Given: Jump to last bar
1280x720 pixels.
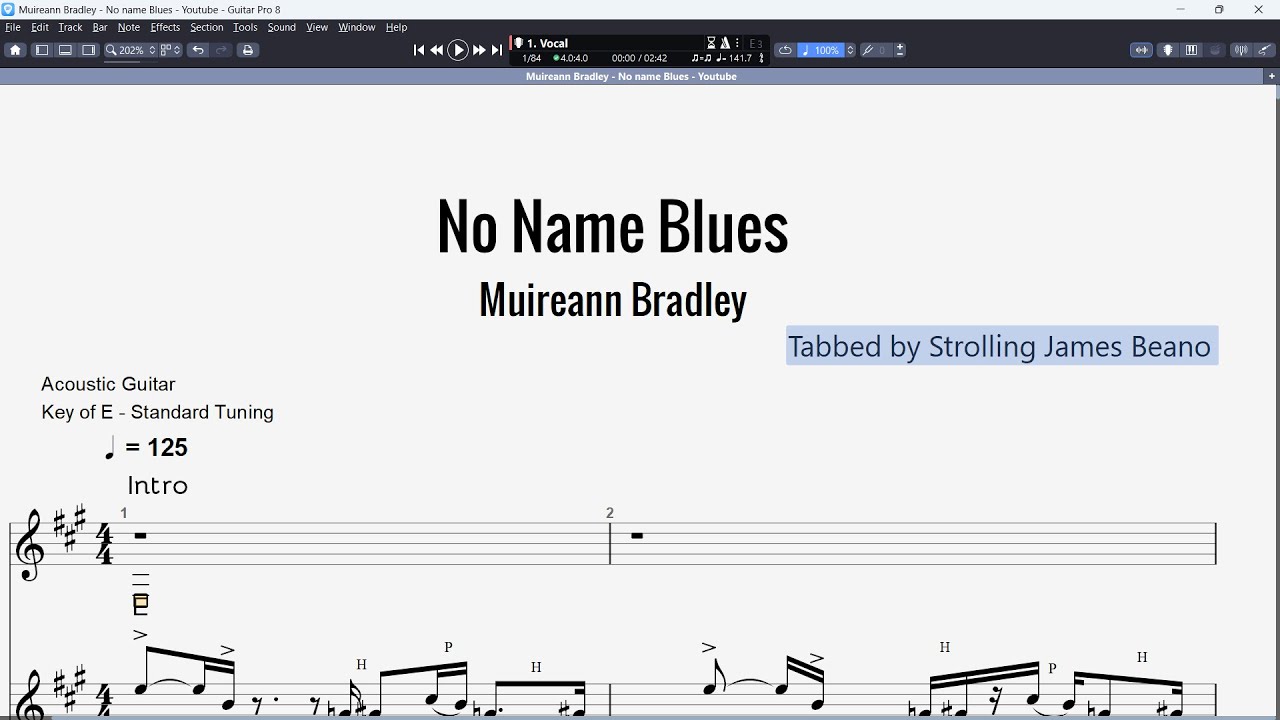Looking at the screenshot, I should pos(497,50).
